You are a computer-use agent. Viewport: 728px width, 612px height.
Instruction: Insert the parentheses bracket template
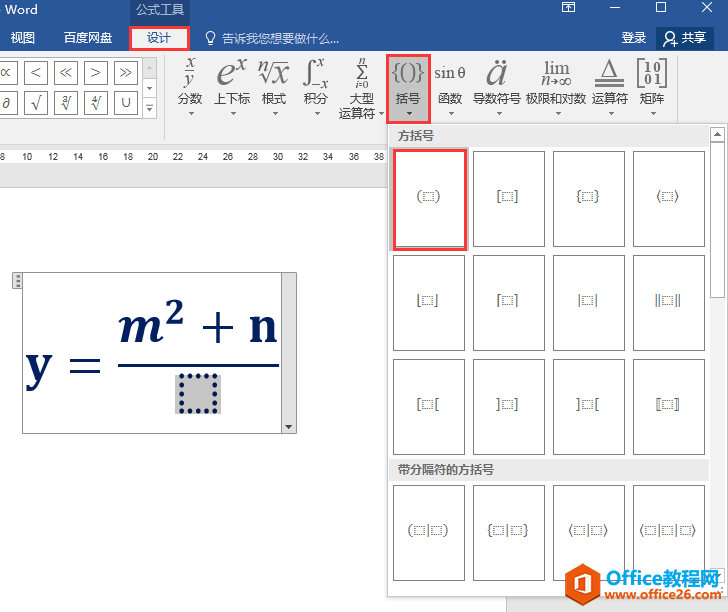(x=429, y=198)
